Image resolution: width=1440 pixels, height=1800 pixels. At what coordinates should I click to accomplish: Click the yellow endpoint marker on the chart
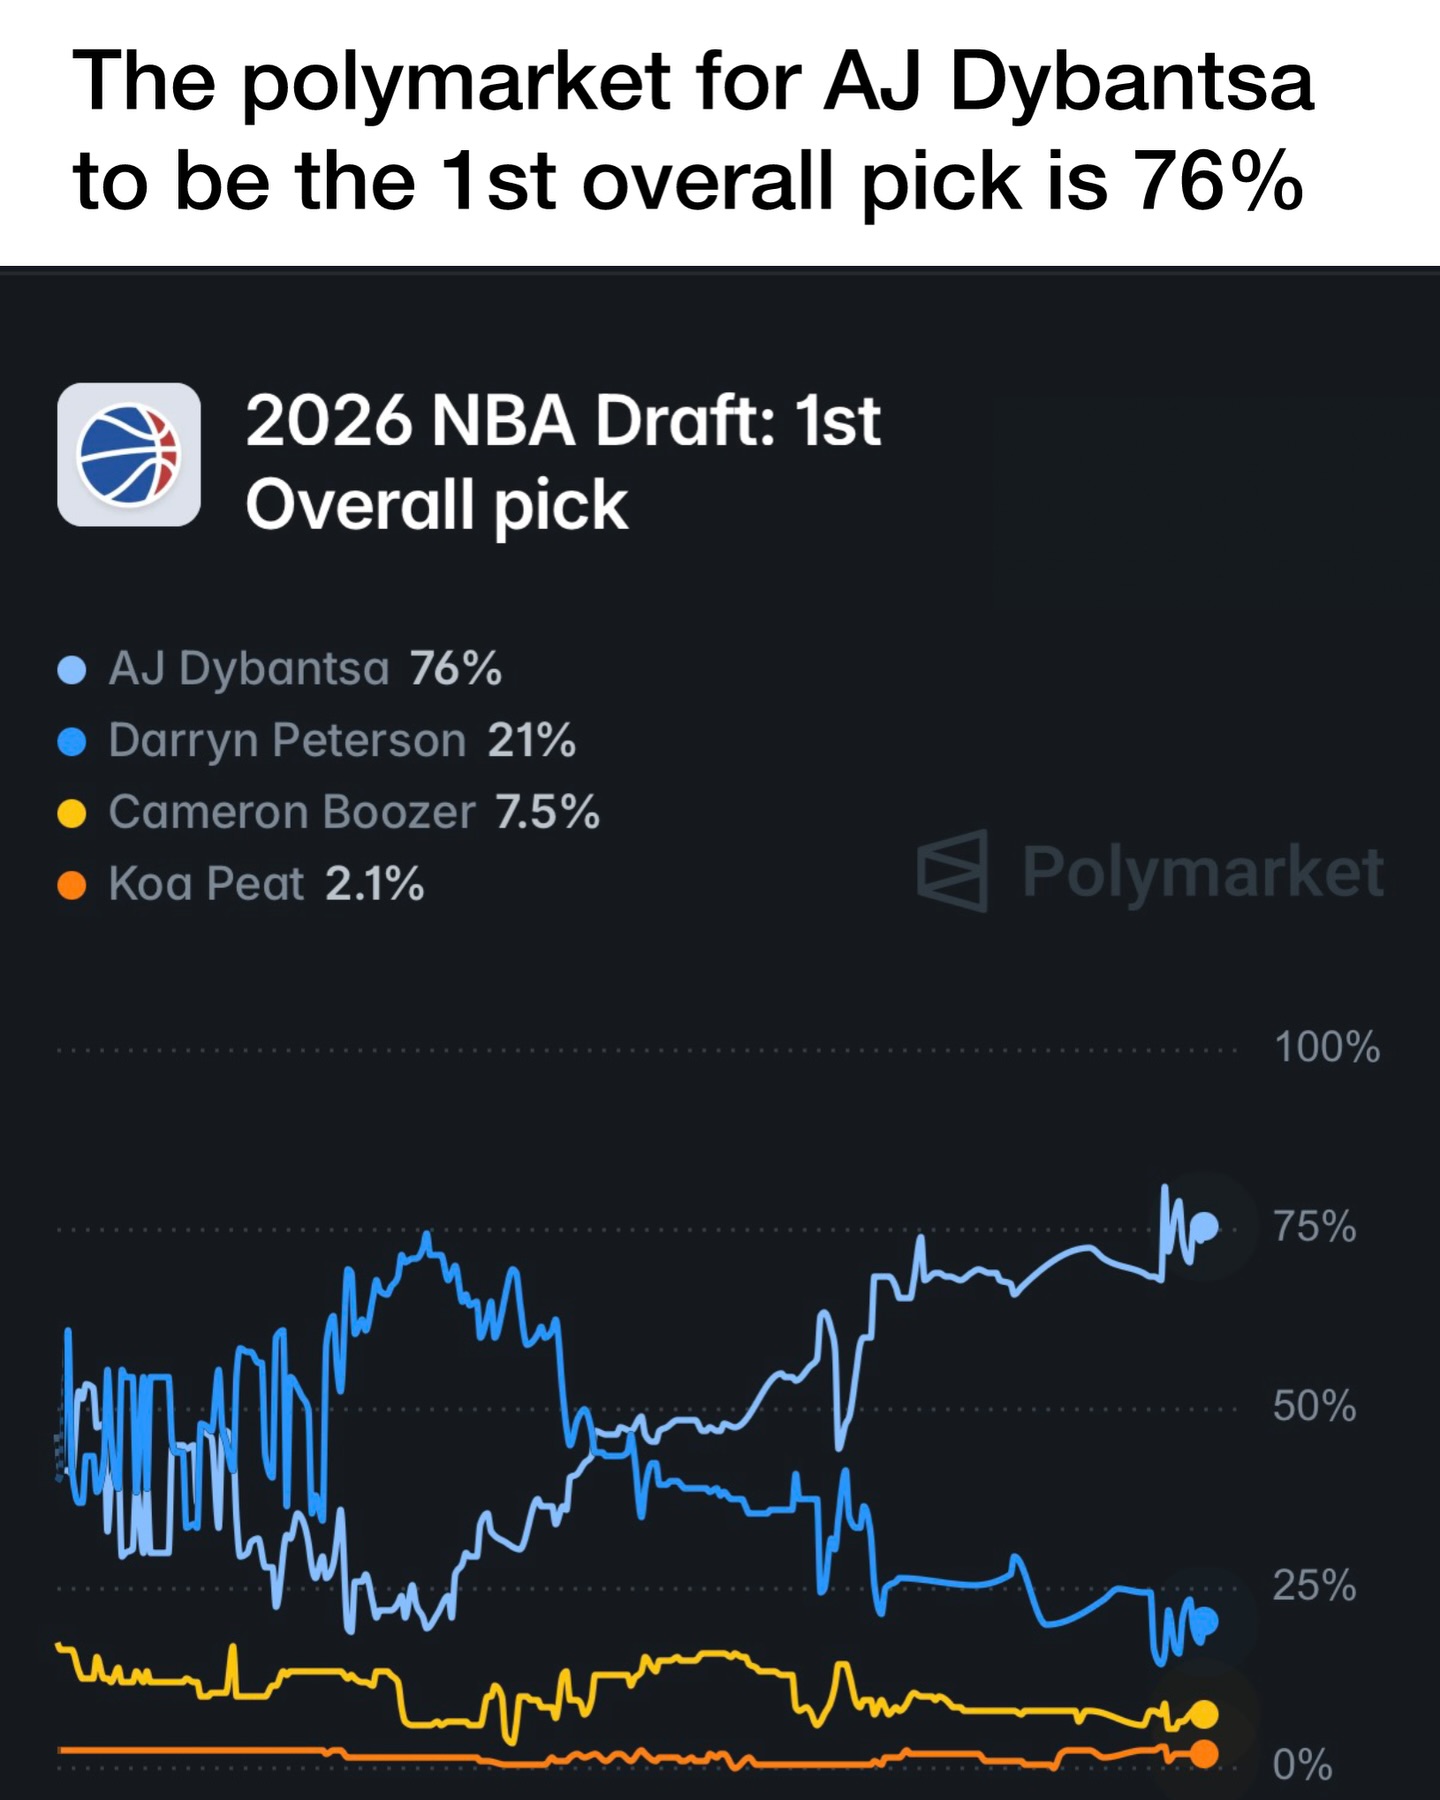point(1204,1715)
